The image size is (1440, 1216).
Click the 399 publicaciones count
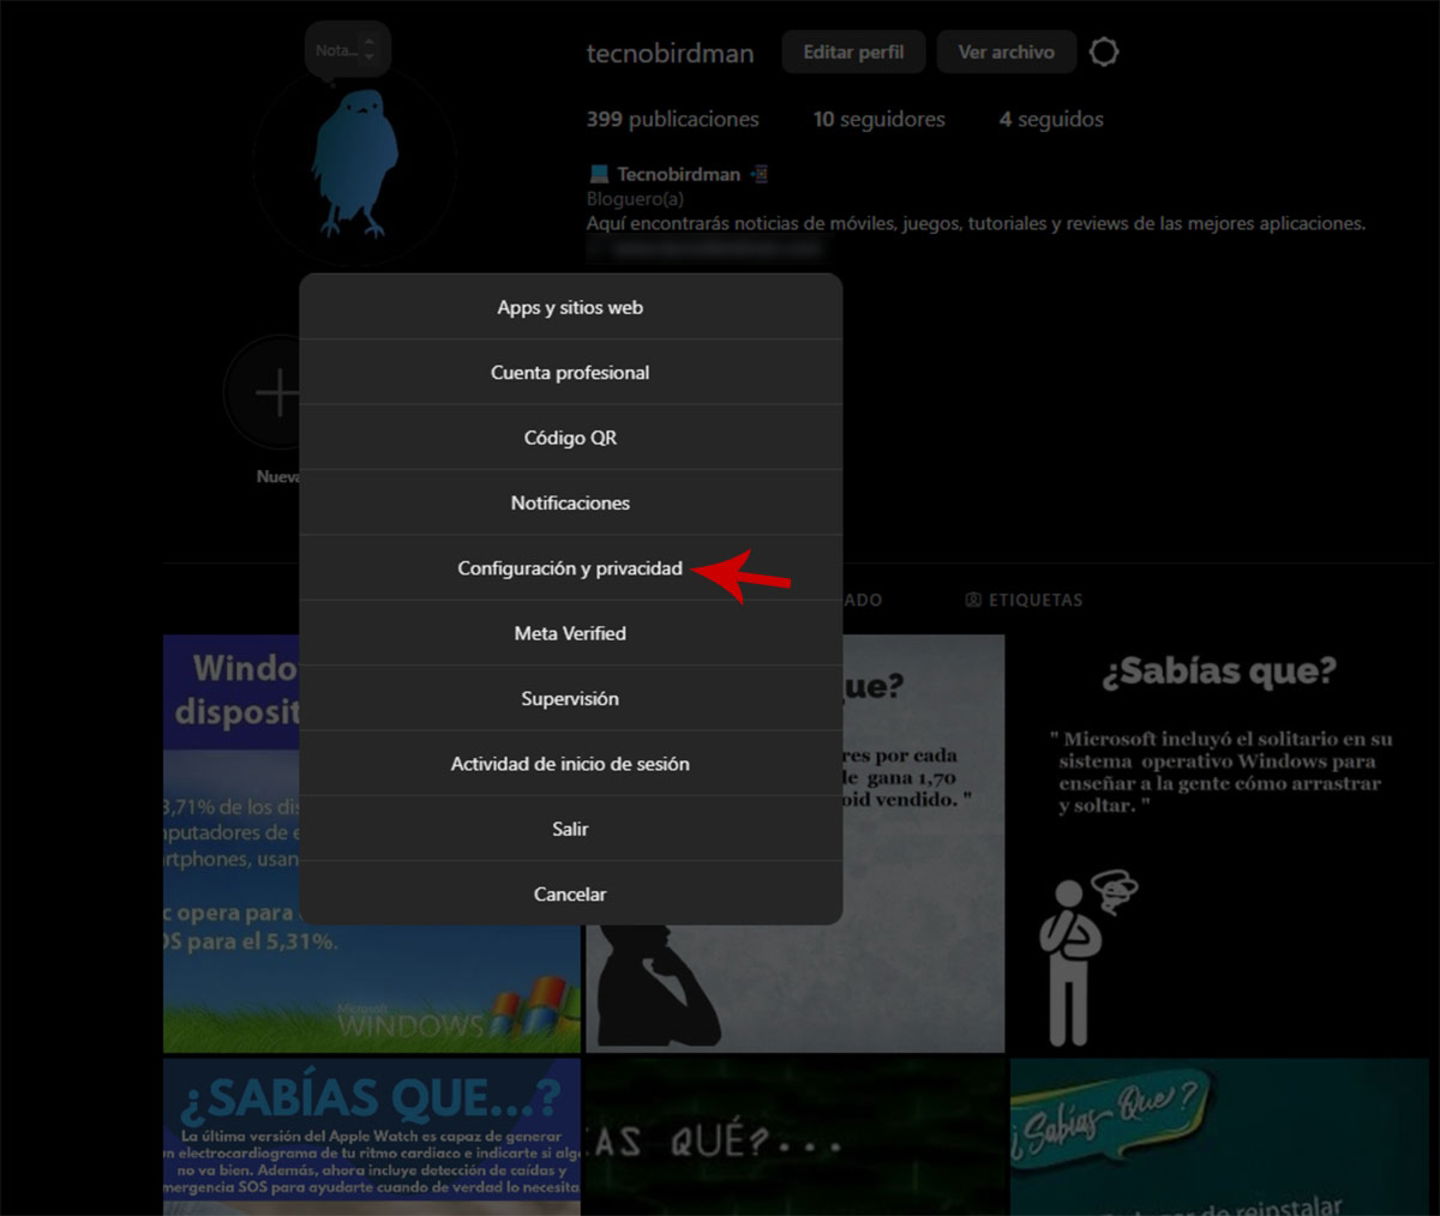pos(672,119)
